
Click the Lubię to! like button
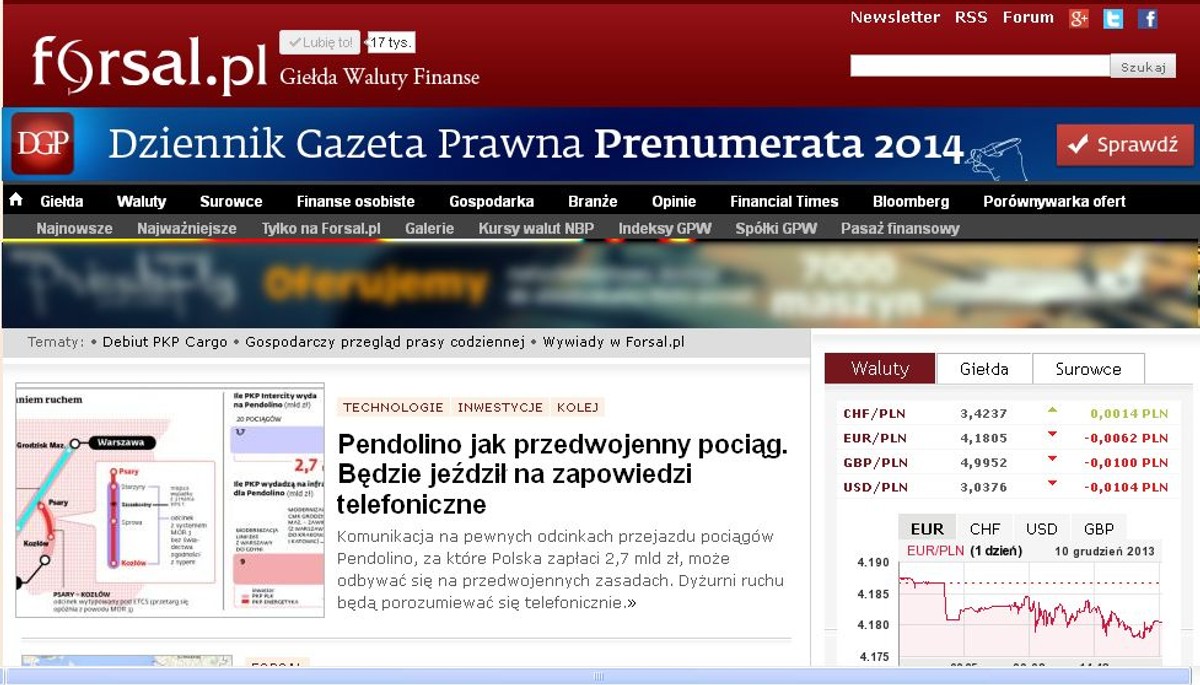point(320,42)
